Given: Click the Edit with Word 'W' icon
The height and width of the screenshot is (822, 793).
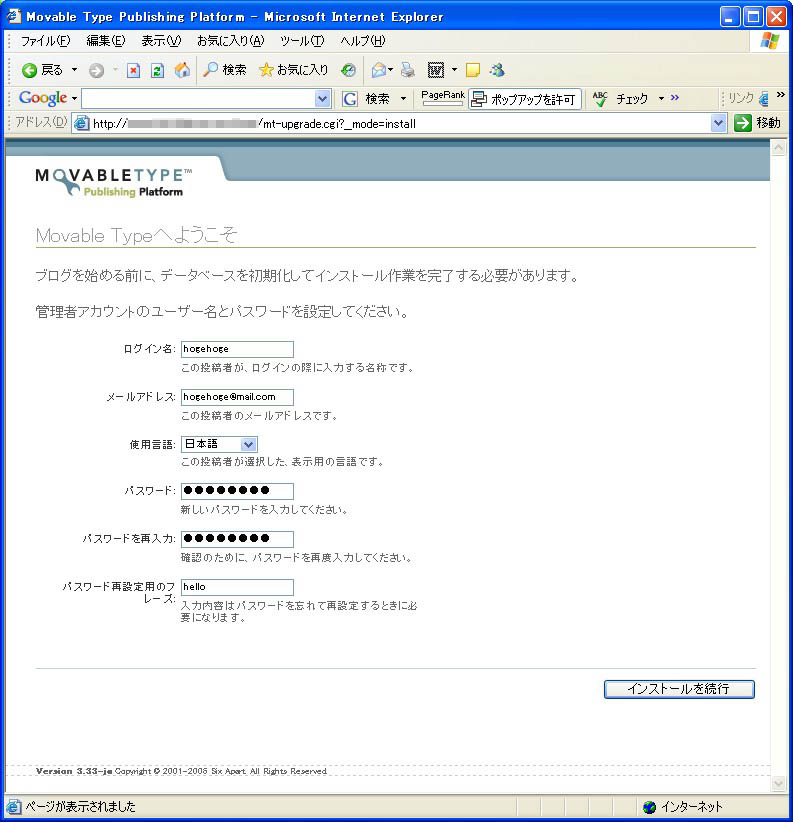Looking at the screenshot, I should [436, 70].
